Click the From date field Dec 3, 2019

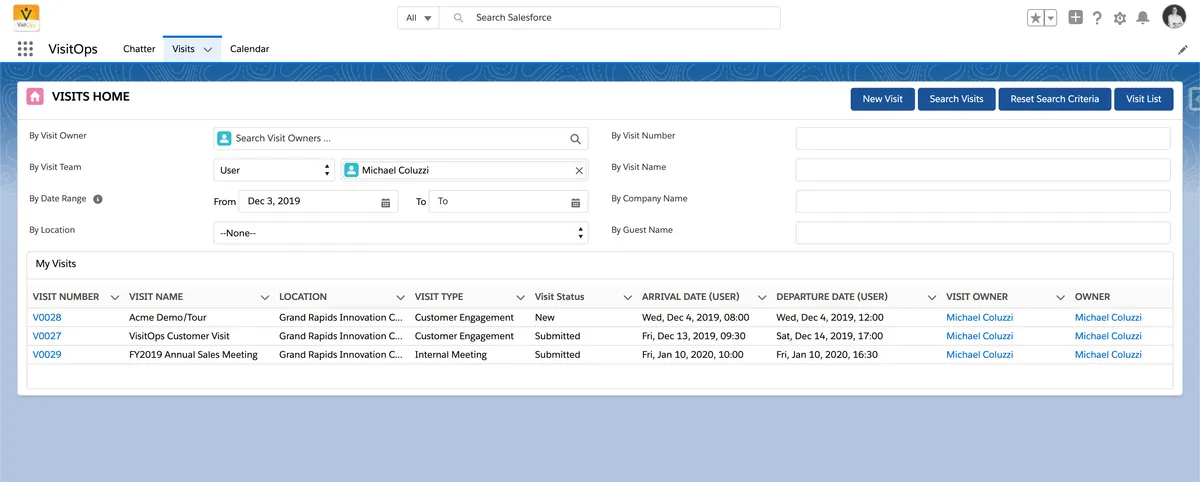click(319, 202)
